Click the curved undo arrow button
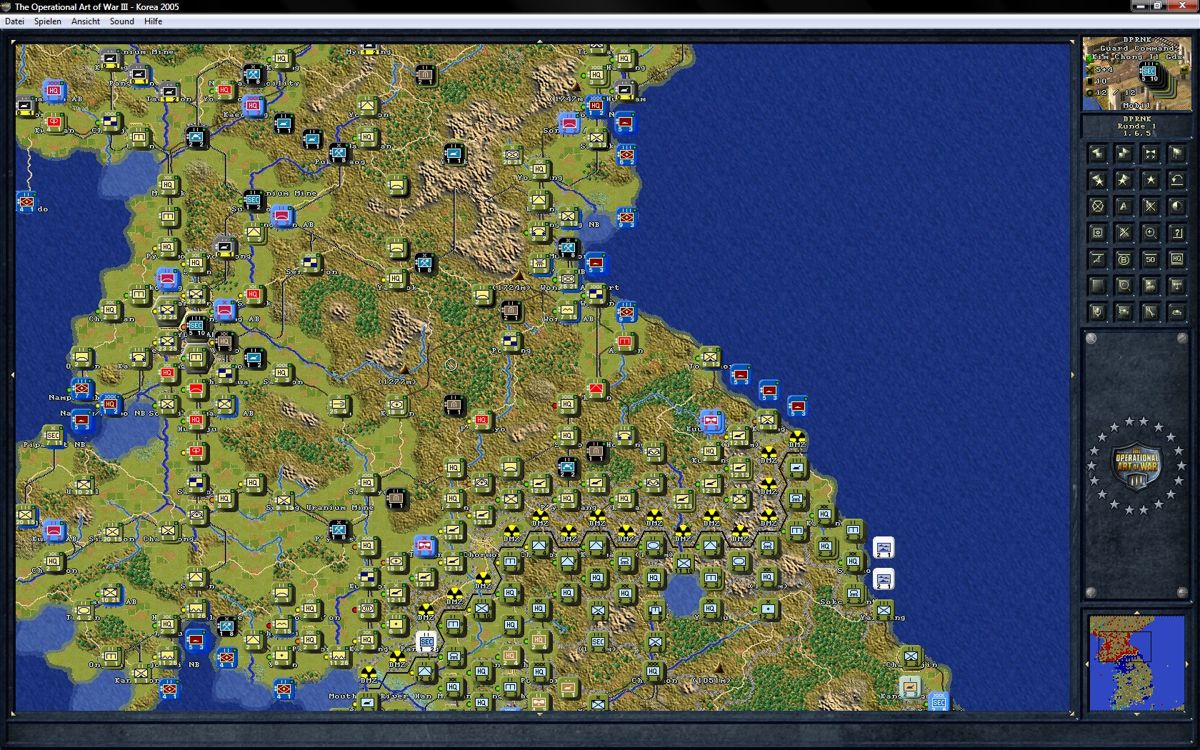 click(1176, 180)
